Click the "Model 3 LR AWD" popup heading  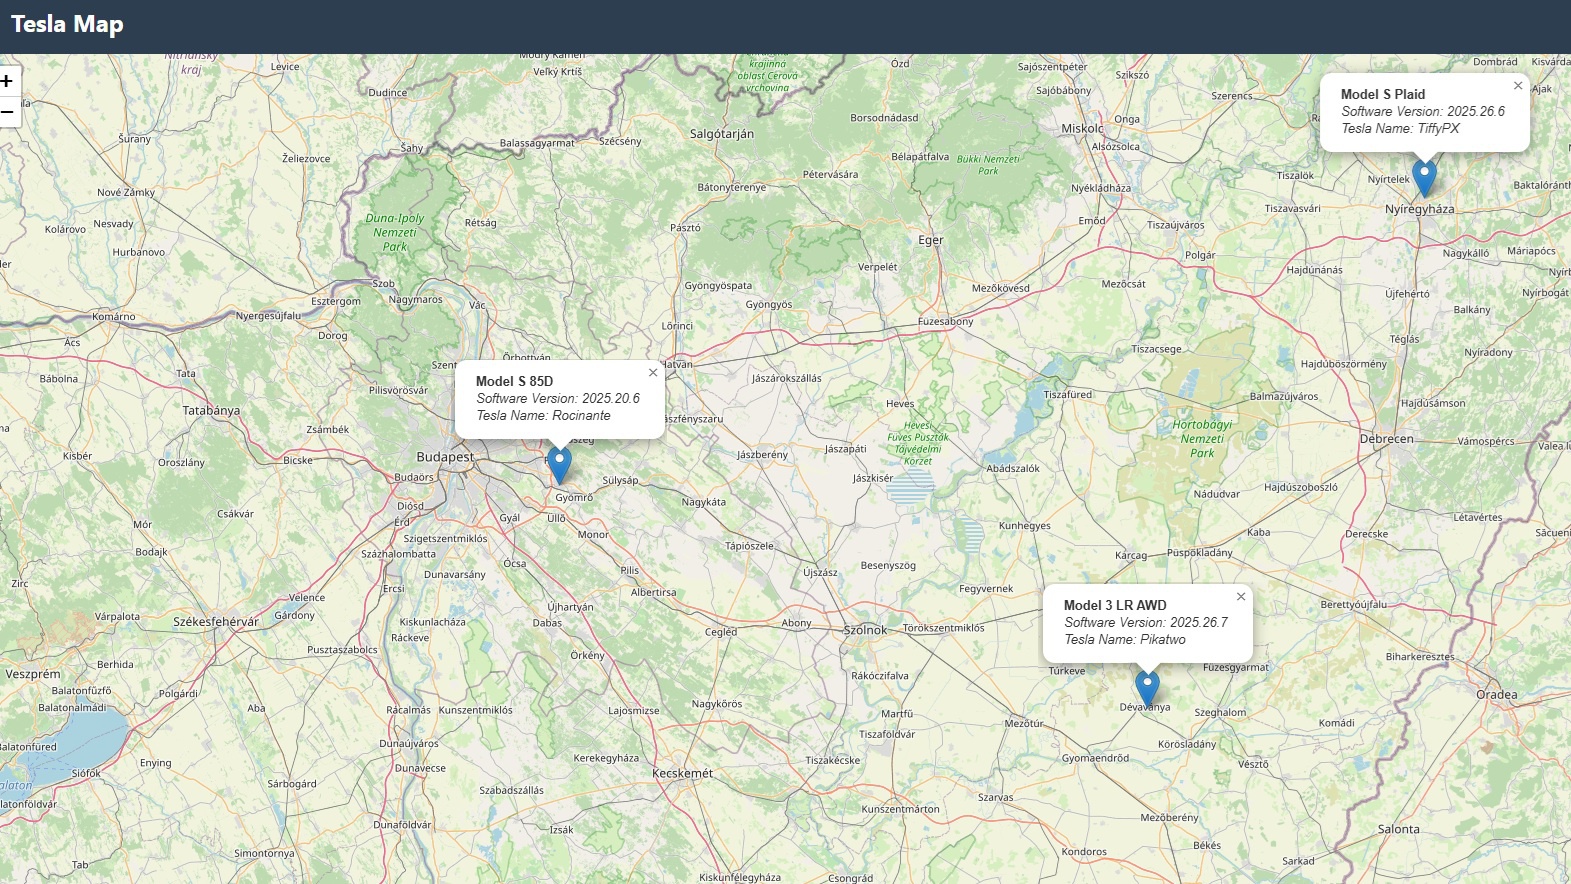1115,605
